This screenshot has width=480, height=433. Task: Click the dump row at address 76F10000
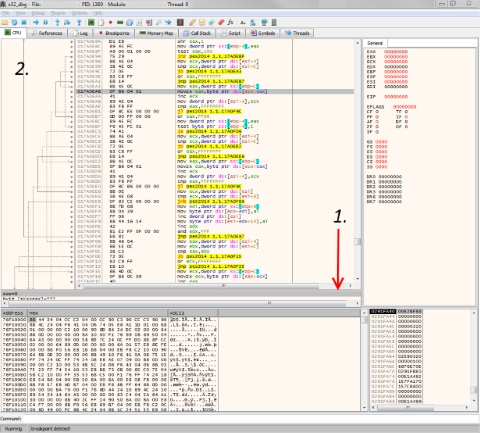pyautogui.click(x=110, y=319)
